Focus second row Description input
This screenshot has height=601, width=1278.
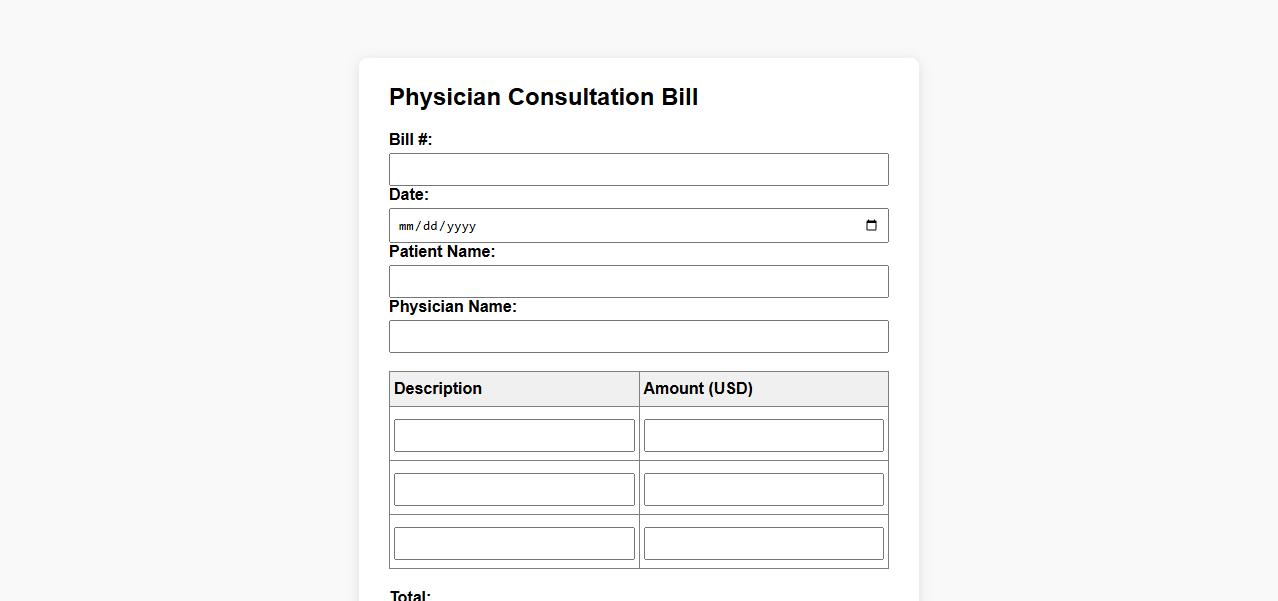pos(514,490)
